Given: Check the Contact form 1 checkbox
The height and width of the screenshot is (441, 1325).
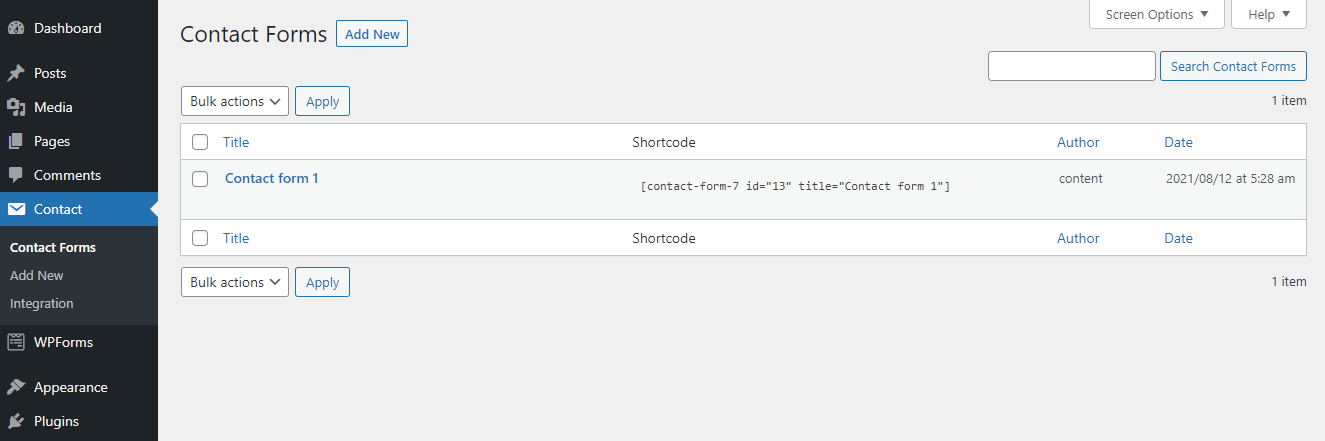Looking at the screenshot, I should pos(200,179).
